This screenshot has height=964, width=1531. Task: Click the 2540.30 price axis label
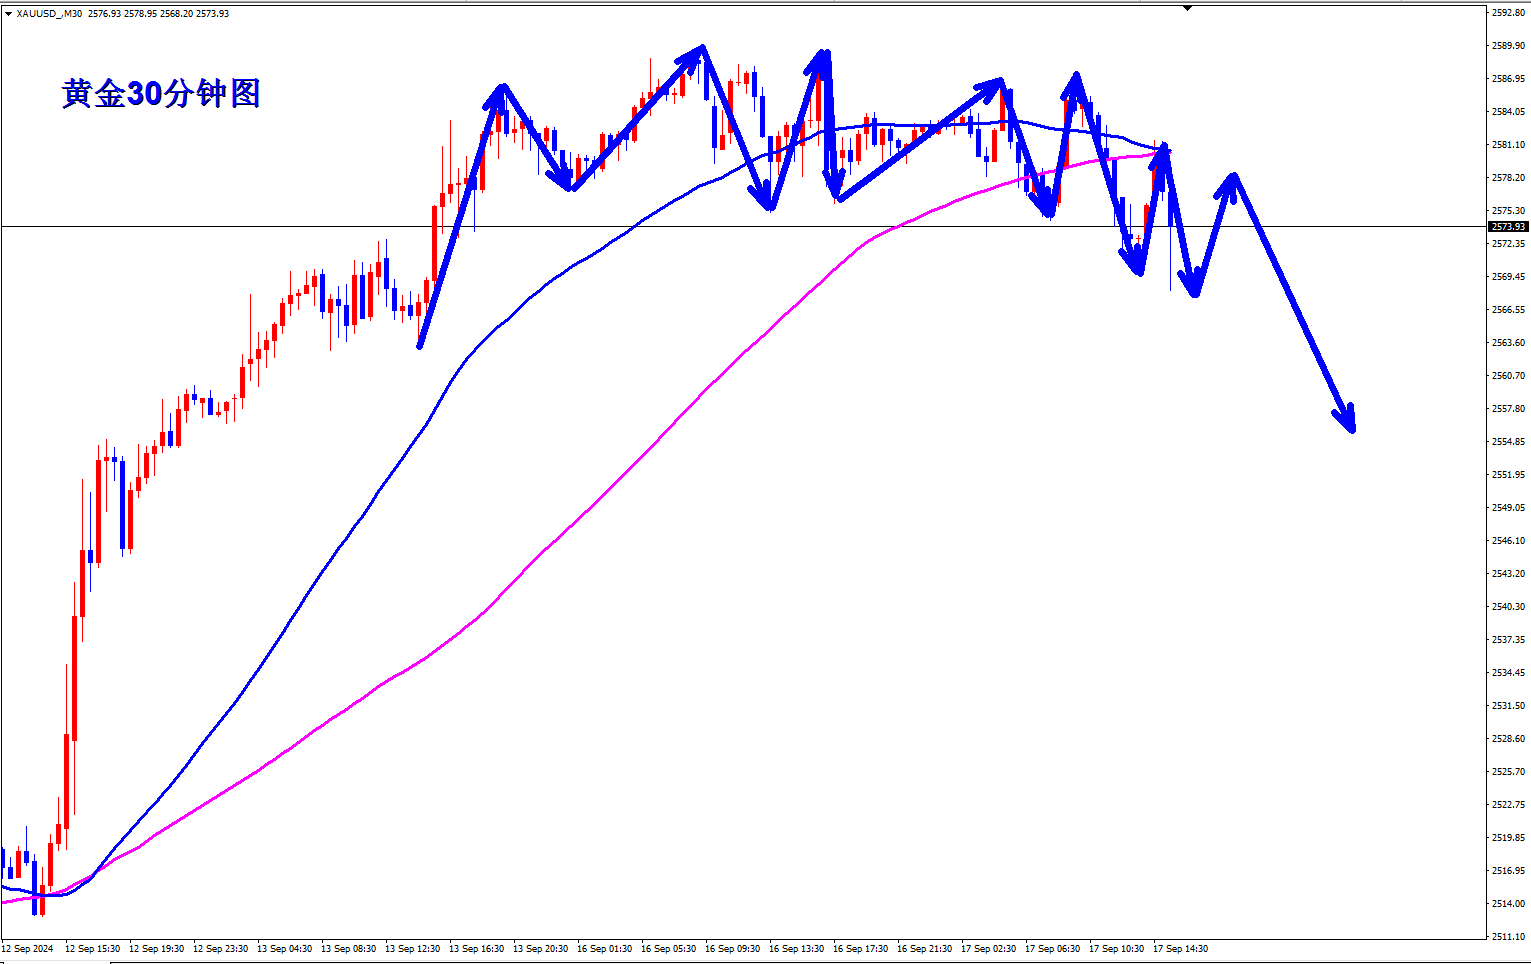(1509, 607)
